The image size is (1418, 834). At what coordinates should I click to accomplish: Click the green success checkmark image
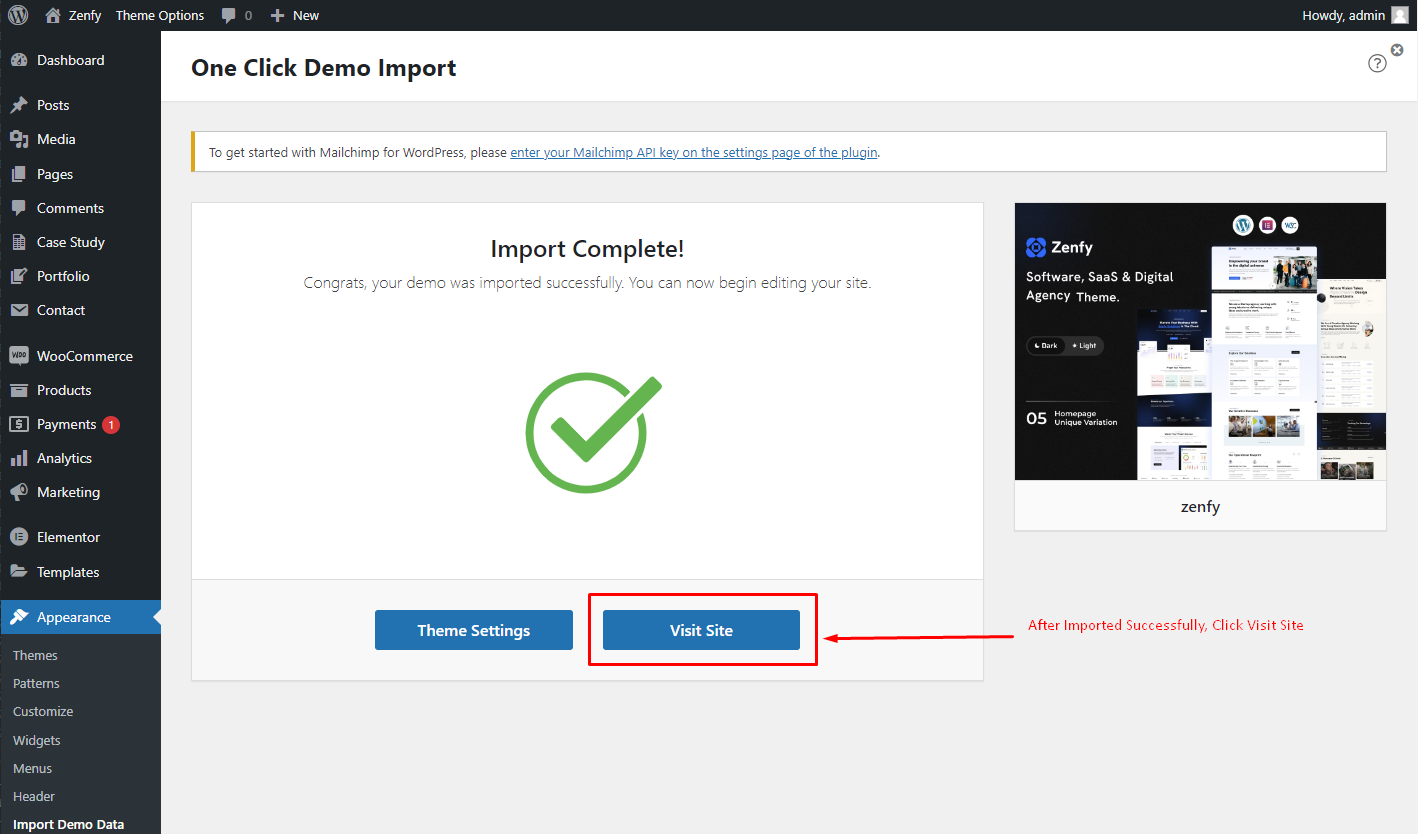pos(592,433)
